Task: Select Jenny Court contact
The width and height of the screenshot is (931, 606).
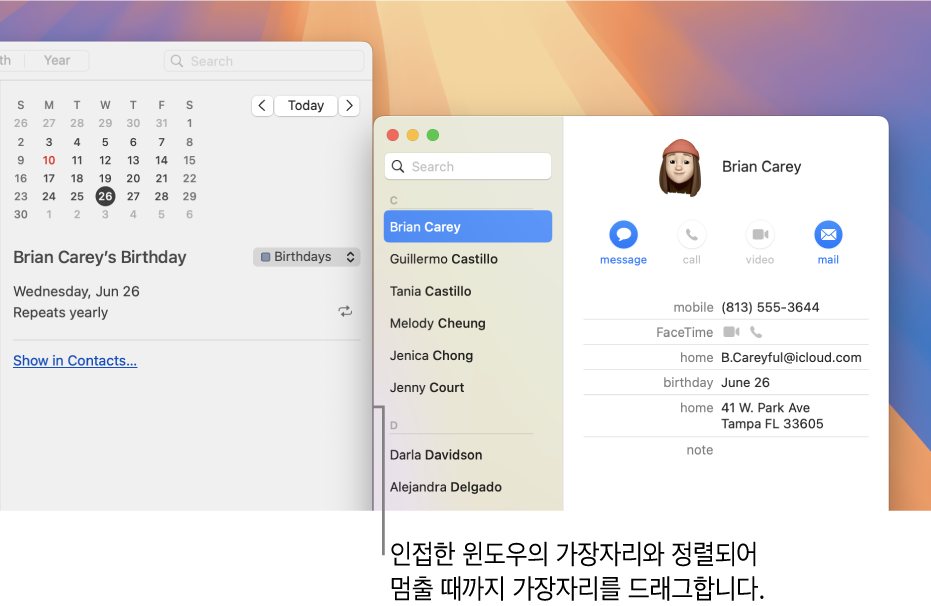Action: pos(468,387)
